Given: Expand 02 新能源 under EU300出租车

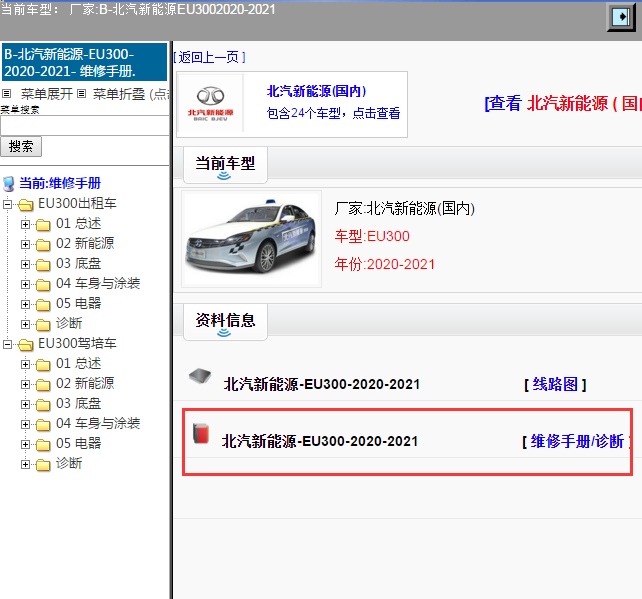Looking at the screenshot, I should [25, 244].
